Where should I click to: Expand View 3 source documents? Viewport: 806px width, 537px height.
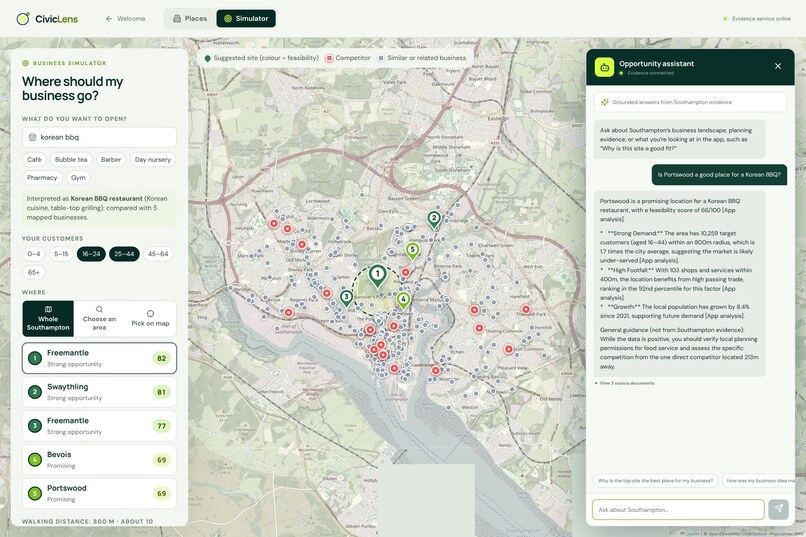tap(625, 383)
